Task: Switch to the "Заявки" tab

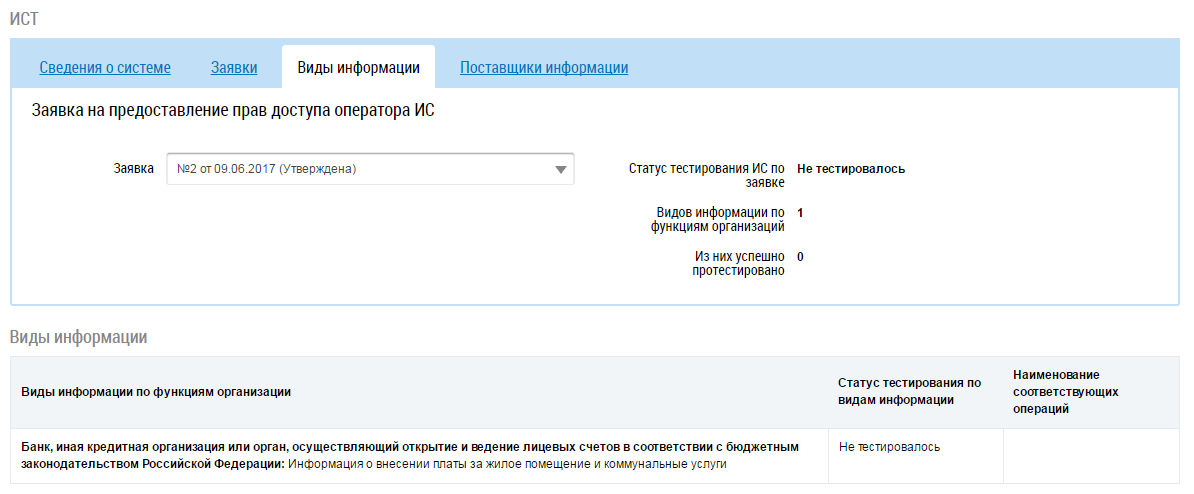Action: coord(234,68)
